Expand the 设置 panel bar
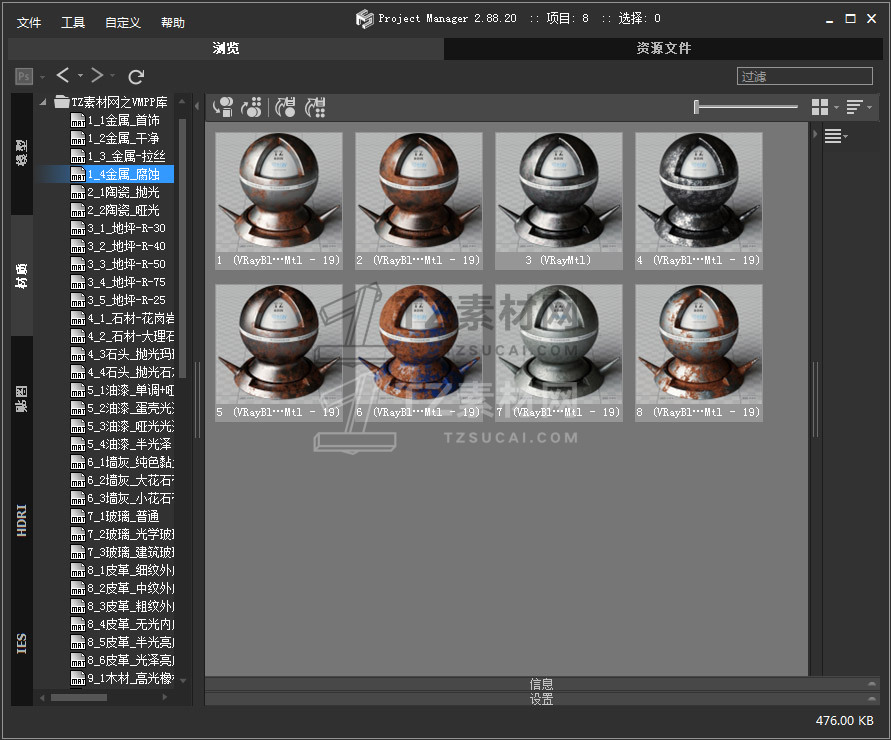The image size is (891, 740). (x=541, y=699)
